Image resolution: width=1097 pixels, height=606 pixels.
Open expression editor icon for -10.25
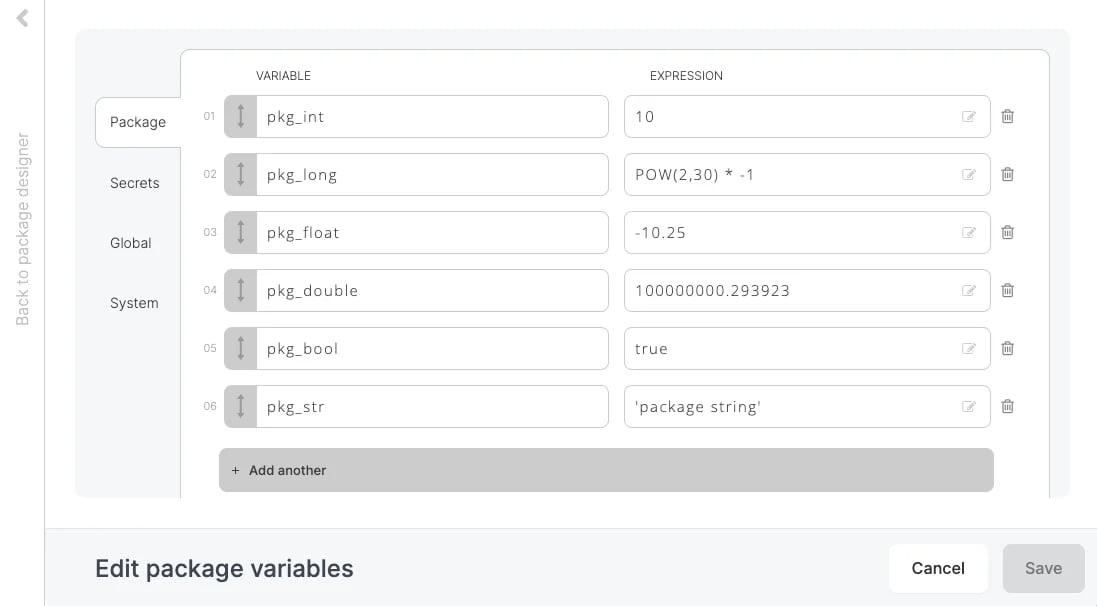pyautogui.click(x=968, y=232)
